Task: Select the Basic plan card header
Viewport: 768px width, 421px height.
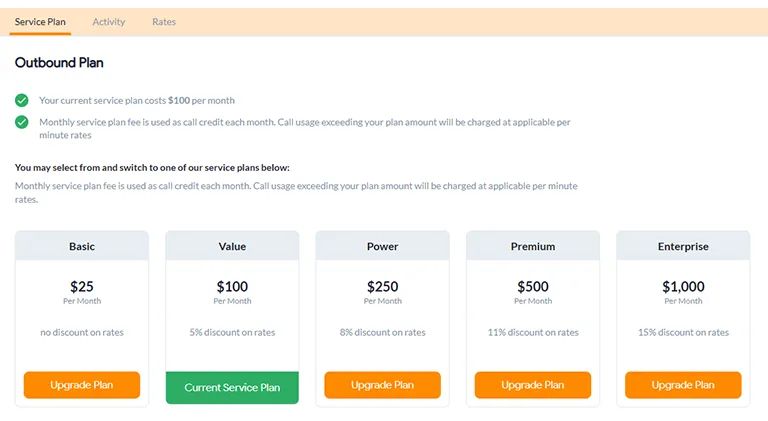Action: coord(82,246)
